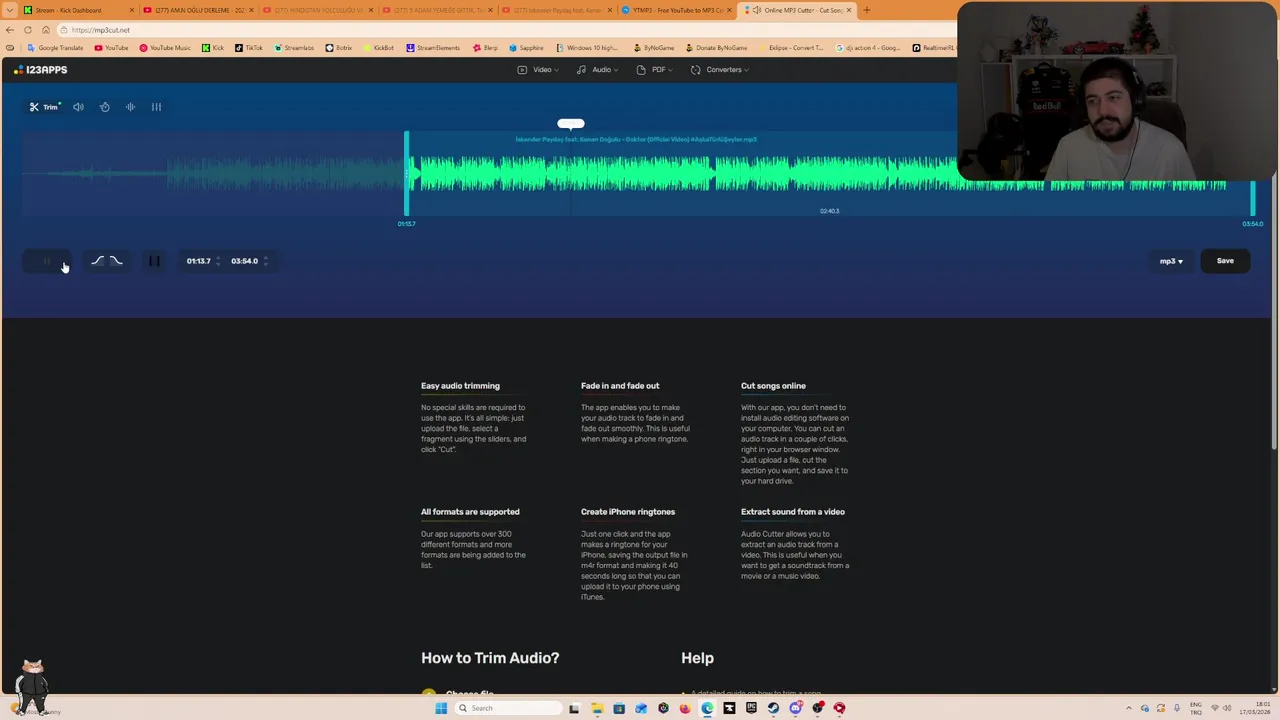The width and height of the screenshot is (1280, 720).
Task: Open the Pitch waveform tool
Action: pos(130,107)
